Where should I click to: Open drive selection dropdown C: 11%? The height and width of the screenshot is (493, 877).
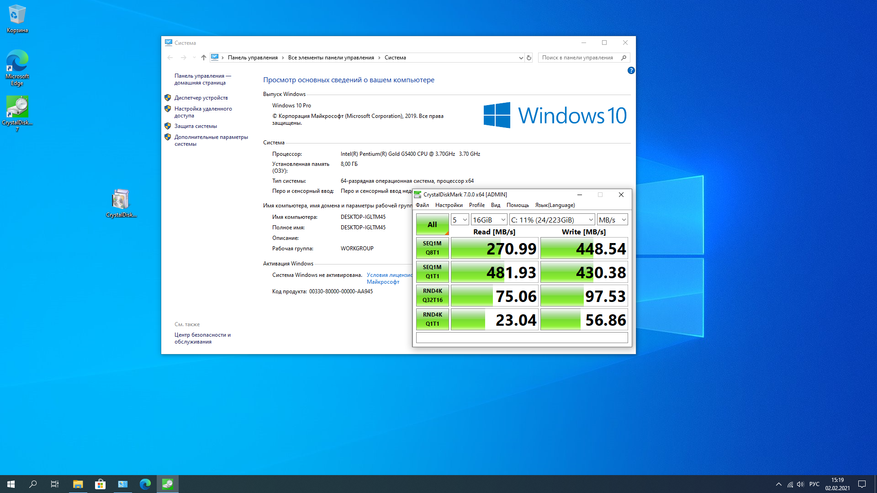[551, 220]
